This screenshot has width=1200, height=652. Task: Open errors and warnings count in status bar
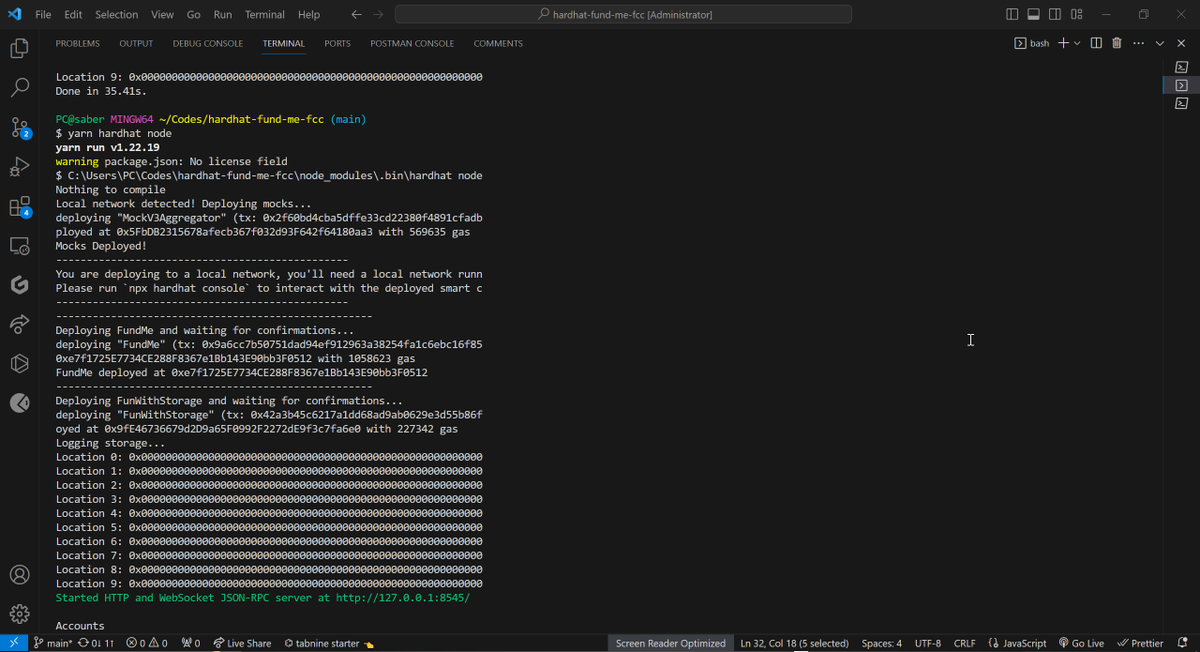147,643
